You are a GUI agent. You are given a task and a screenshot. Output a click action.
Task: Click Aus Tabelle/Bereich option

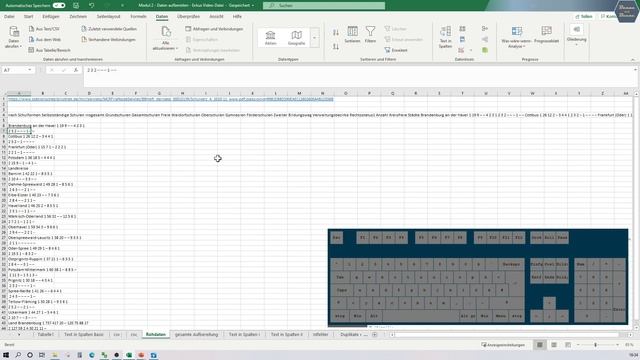tap(49, 50)
